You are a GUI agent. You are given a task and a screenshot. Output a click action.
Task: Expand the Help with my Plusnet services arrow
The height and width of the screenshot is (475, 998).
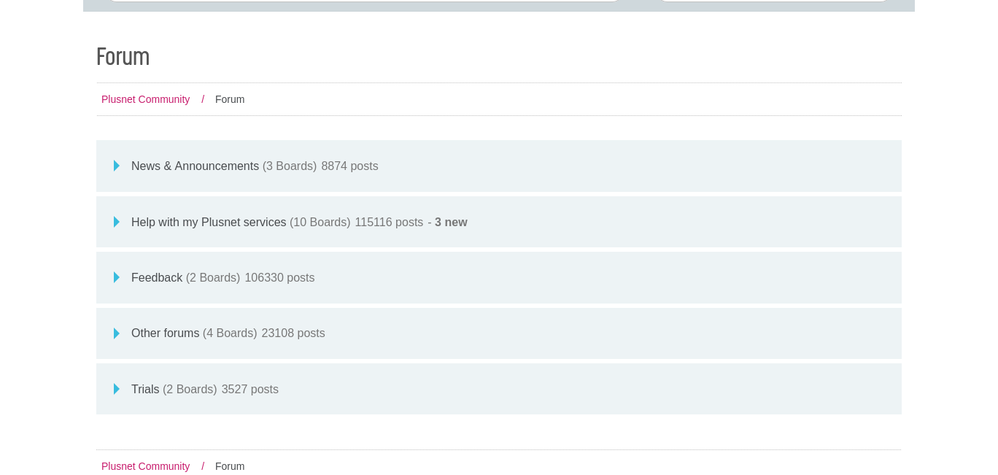[116, 222]
